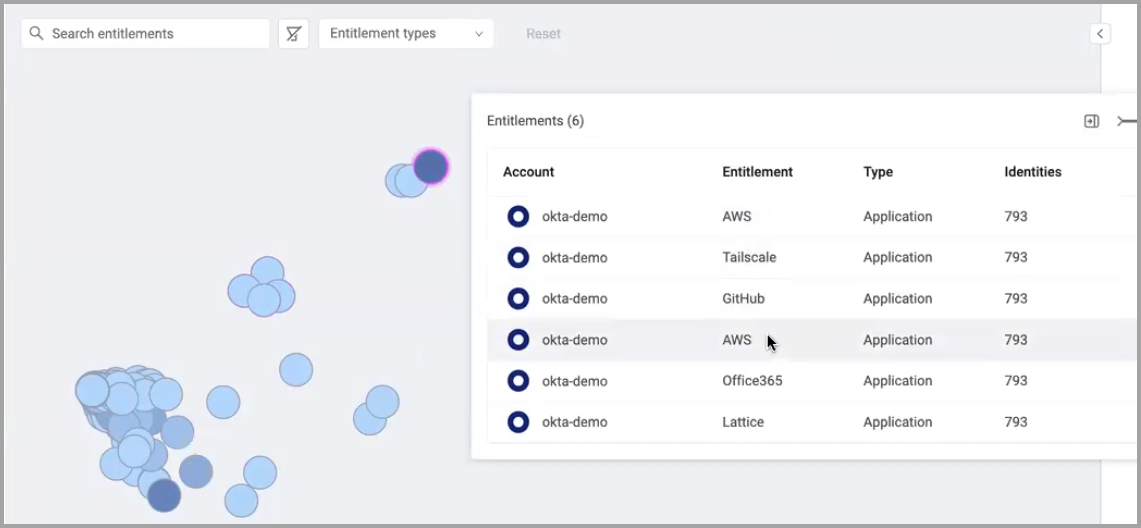The width and height of the screenshot is (1141, 528).
Task: Click the Reset button
Action: point(544,33)
